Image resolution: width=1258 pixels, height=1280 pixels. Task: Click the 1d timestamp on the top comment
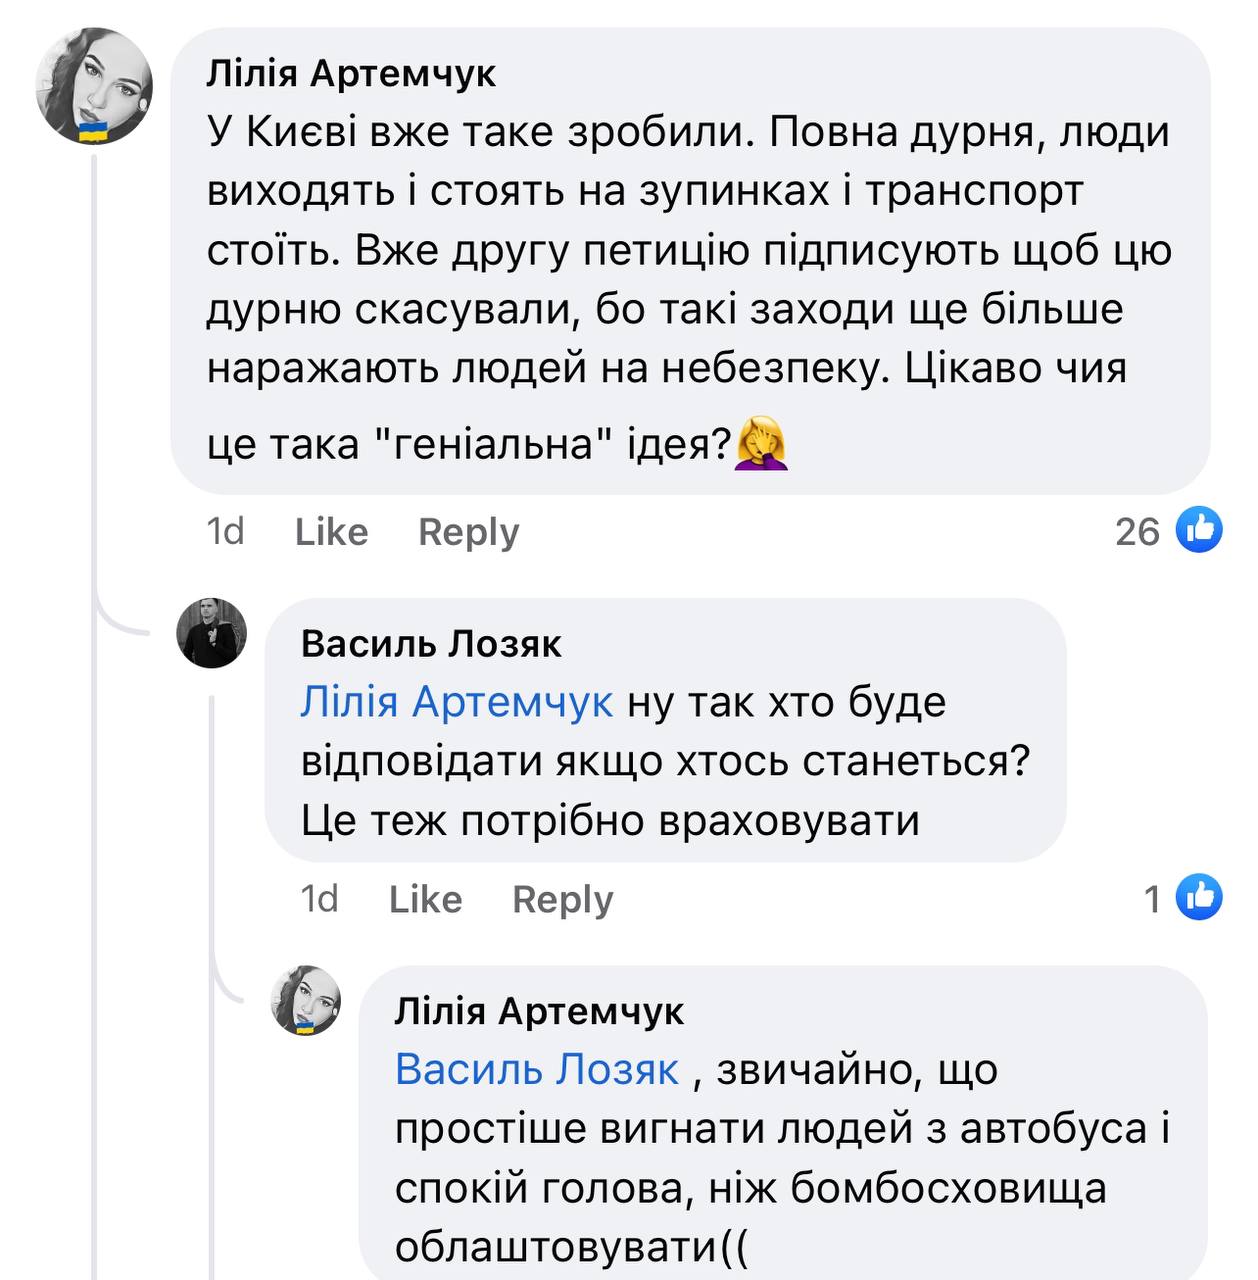[x=225, y=532]
